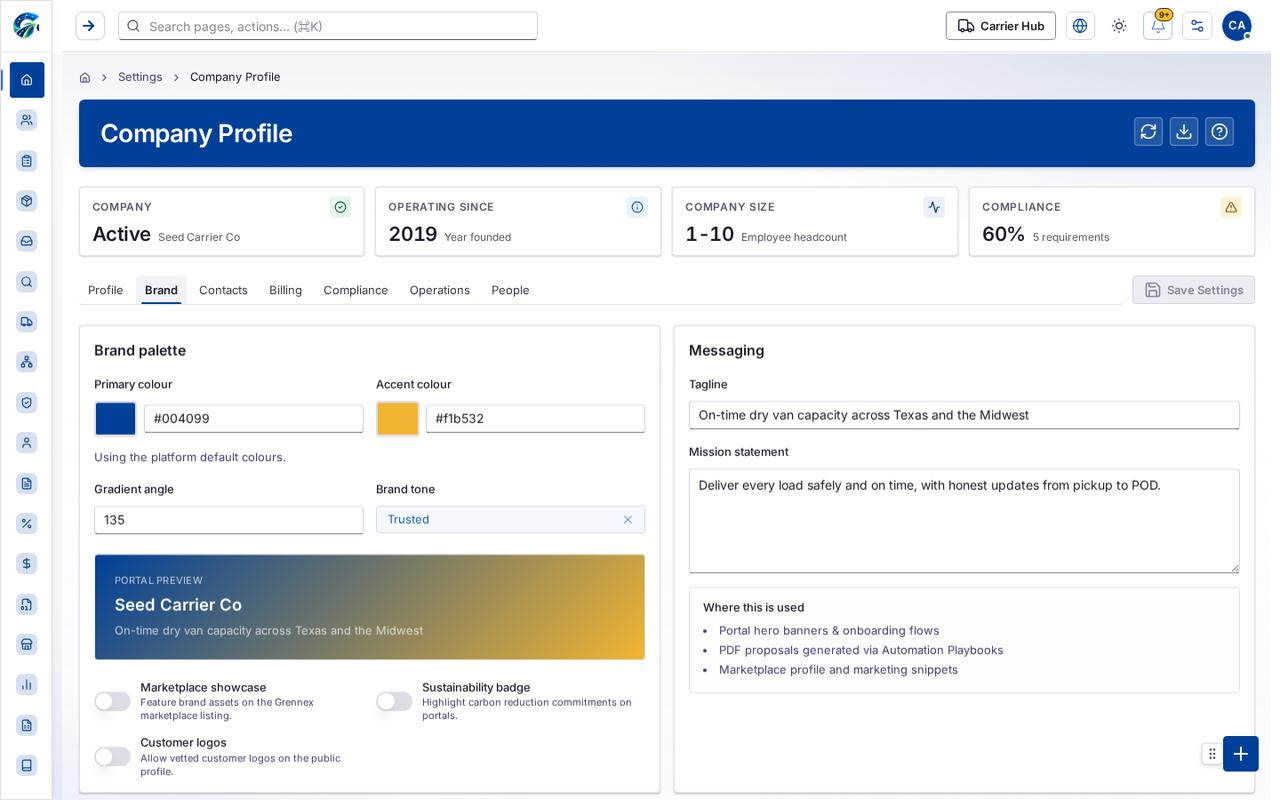The image size is (1280, 800).
Task: Open the package box sidebar icon
Action: pyautogui.click(x=27, y=201)
